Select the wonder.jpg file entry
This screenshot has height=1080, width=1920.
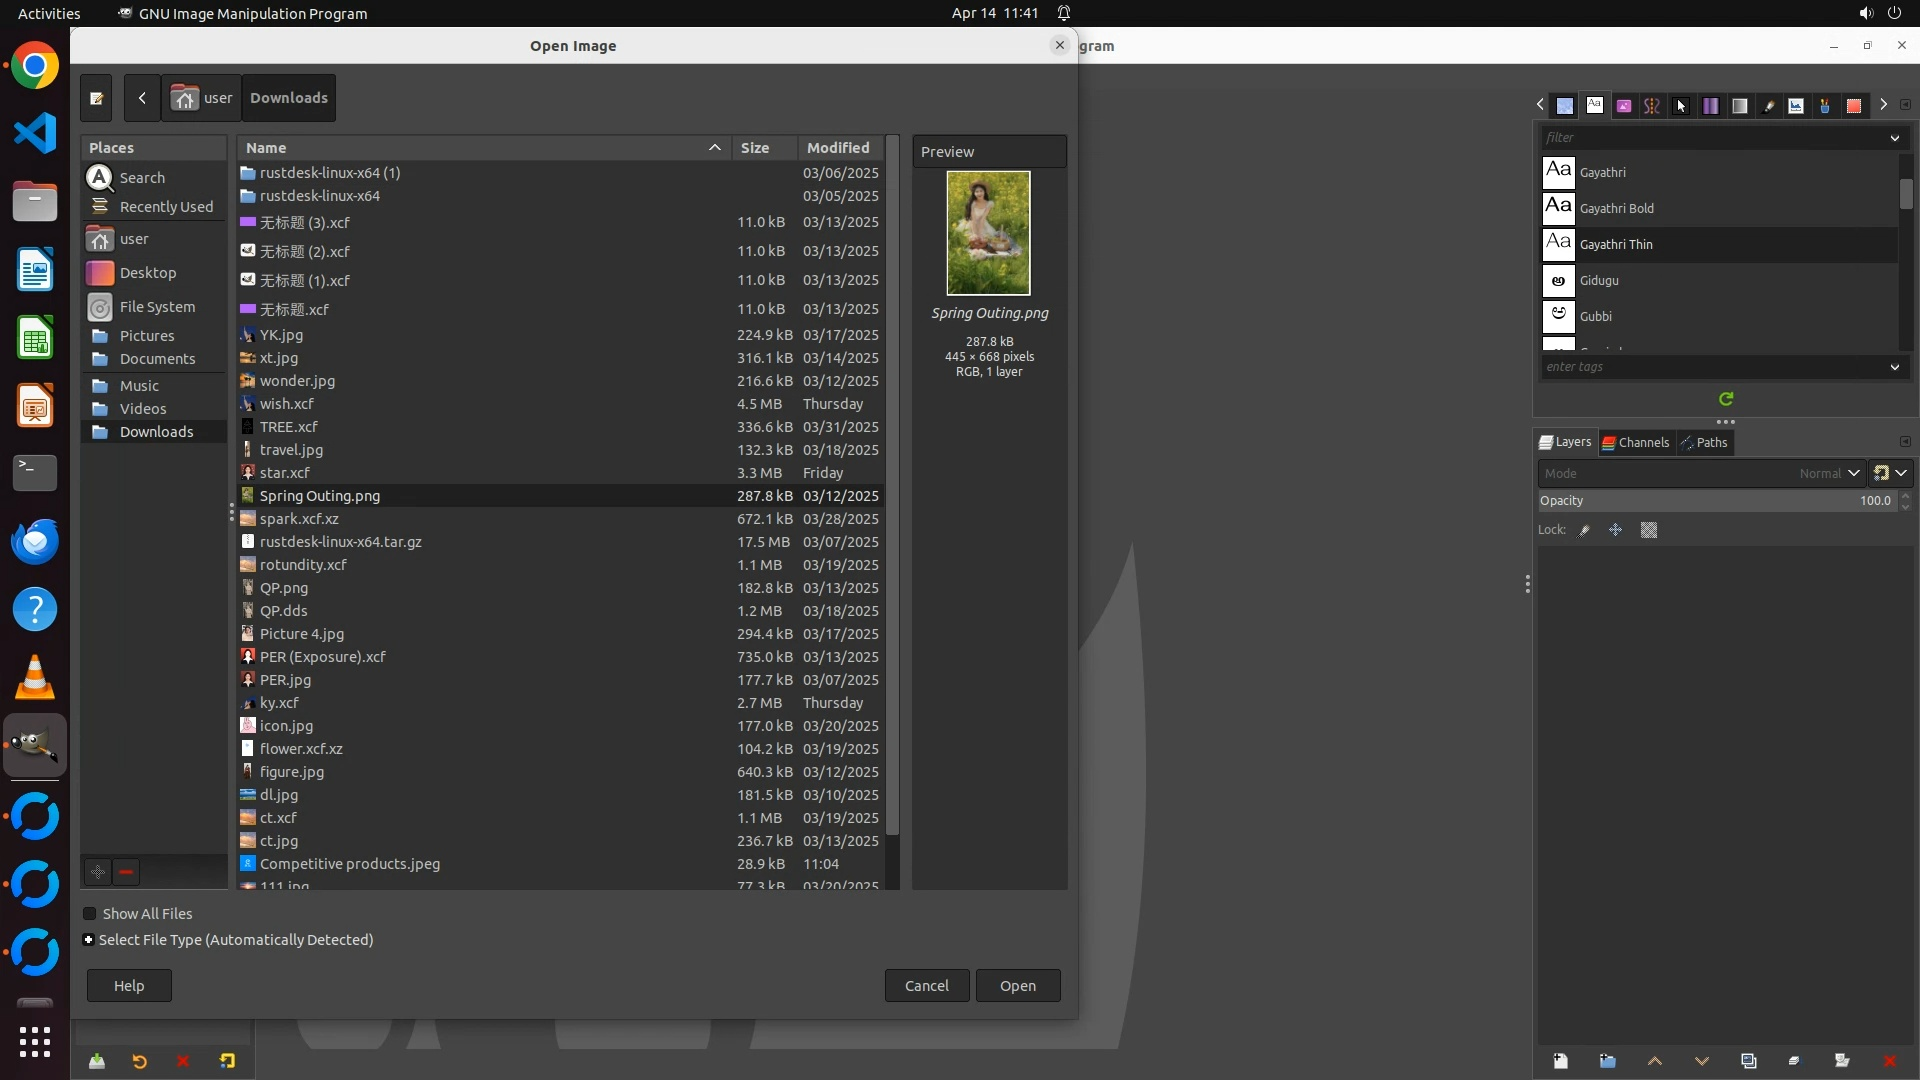(297, 381)
